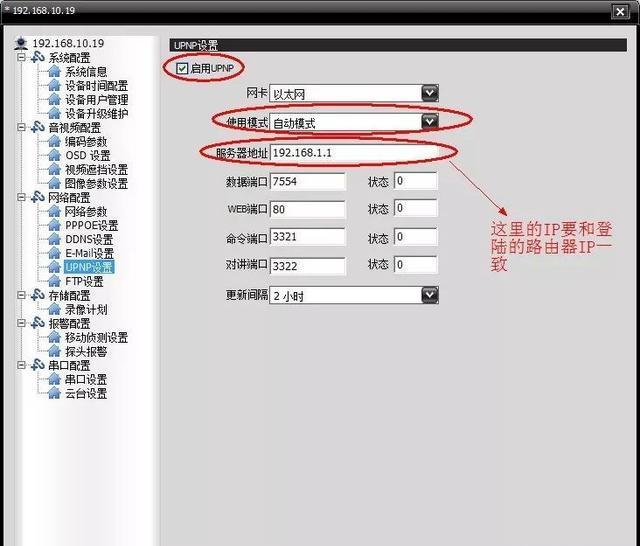
Task: Open 探头报警 settings
Action: 86,351
